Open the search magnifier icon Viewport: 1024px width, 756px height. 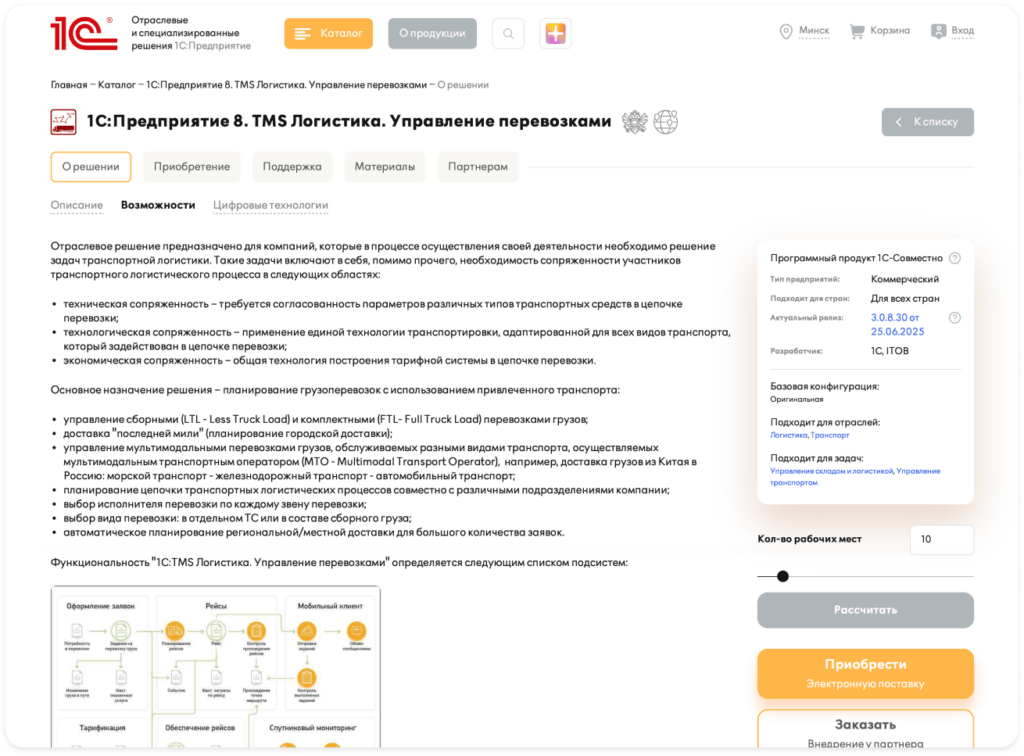pos(507,32)
